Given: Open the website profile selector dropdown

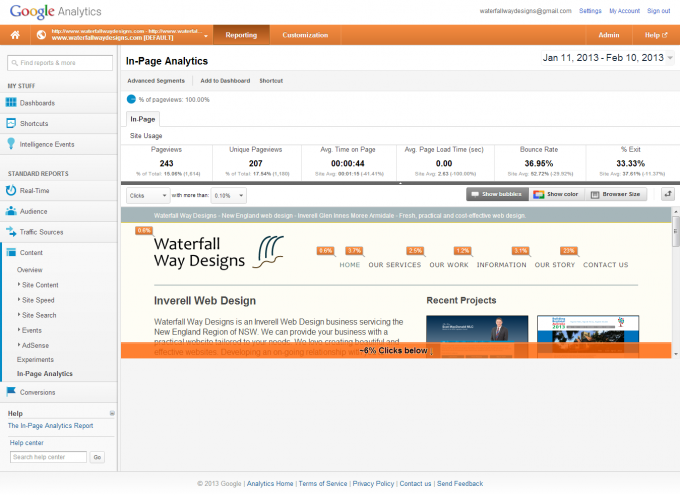Looking at the screenshot, I should tap(123, 35).
